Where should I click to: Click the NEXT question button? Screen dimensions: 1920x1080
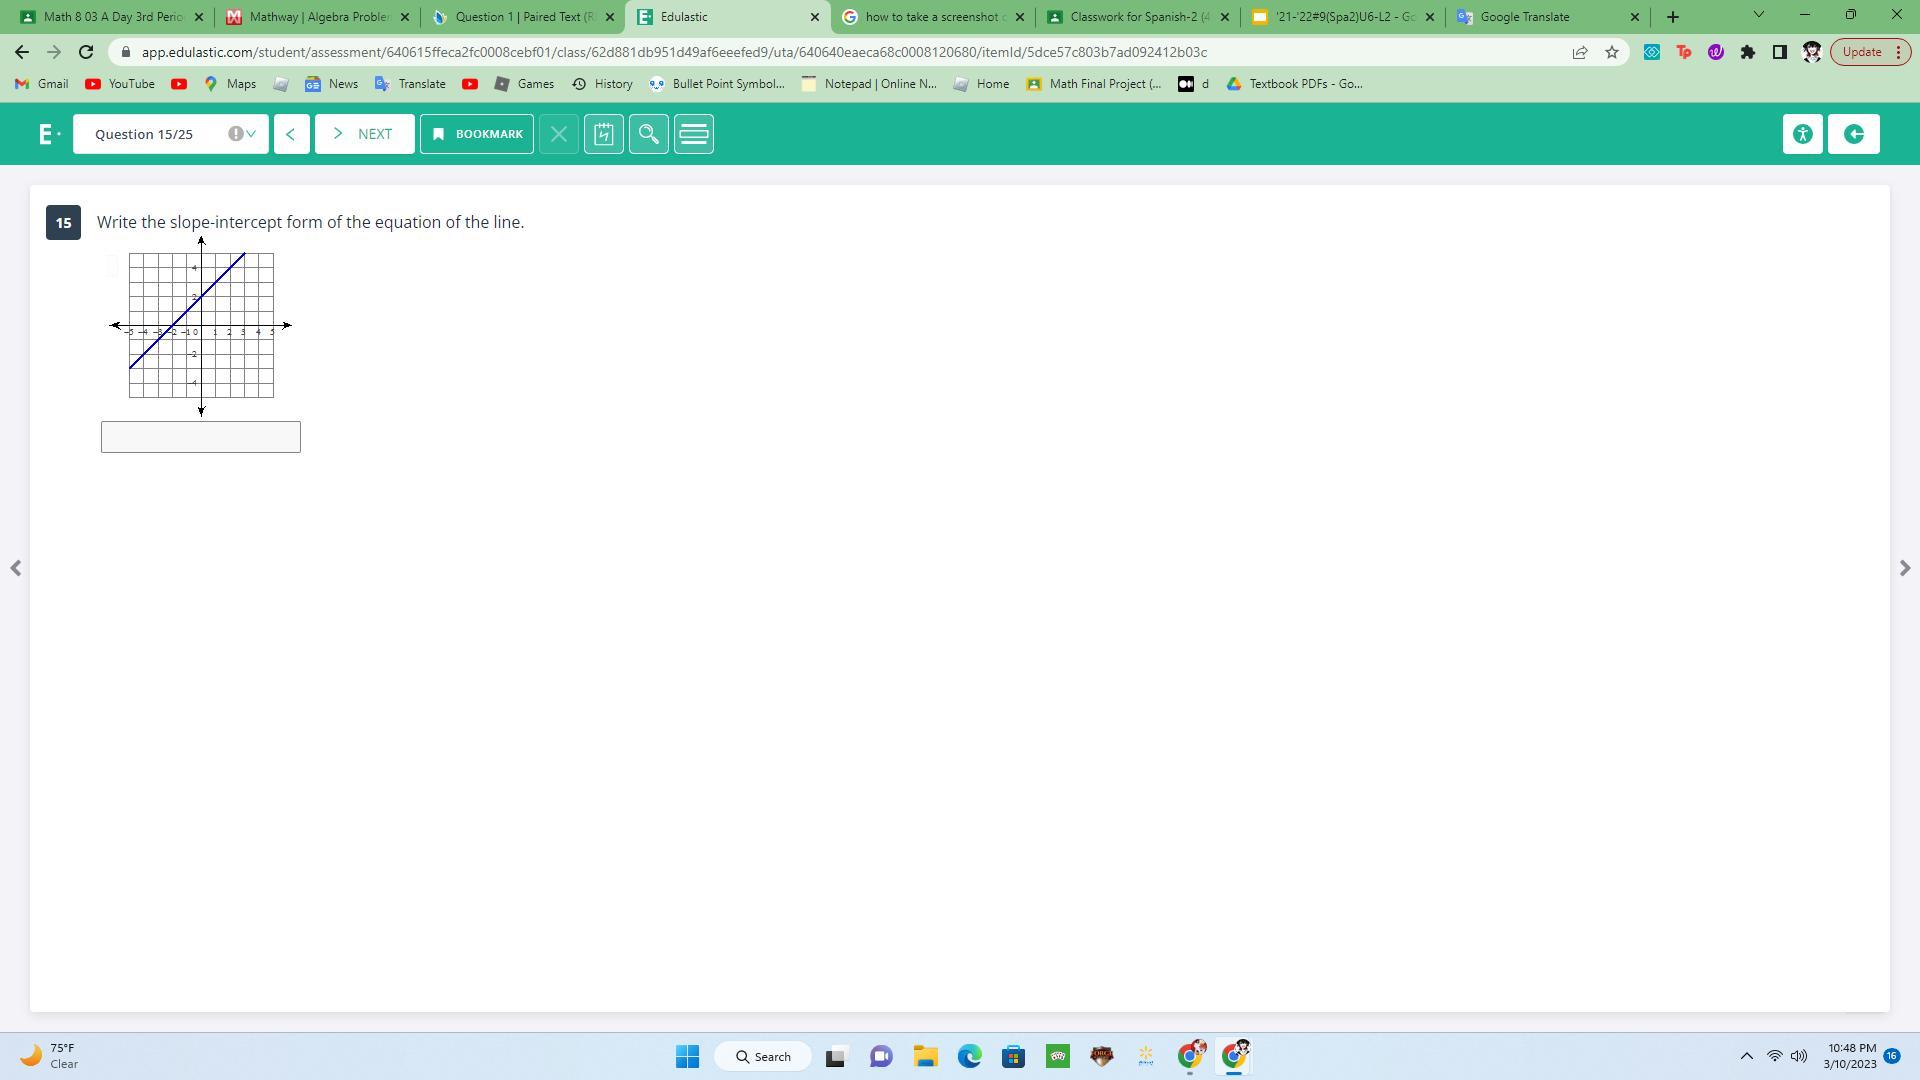coord(364,134)
